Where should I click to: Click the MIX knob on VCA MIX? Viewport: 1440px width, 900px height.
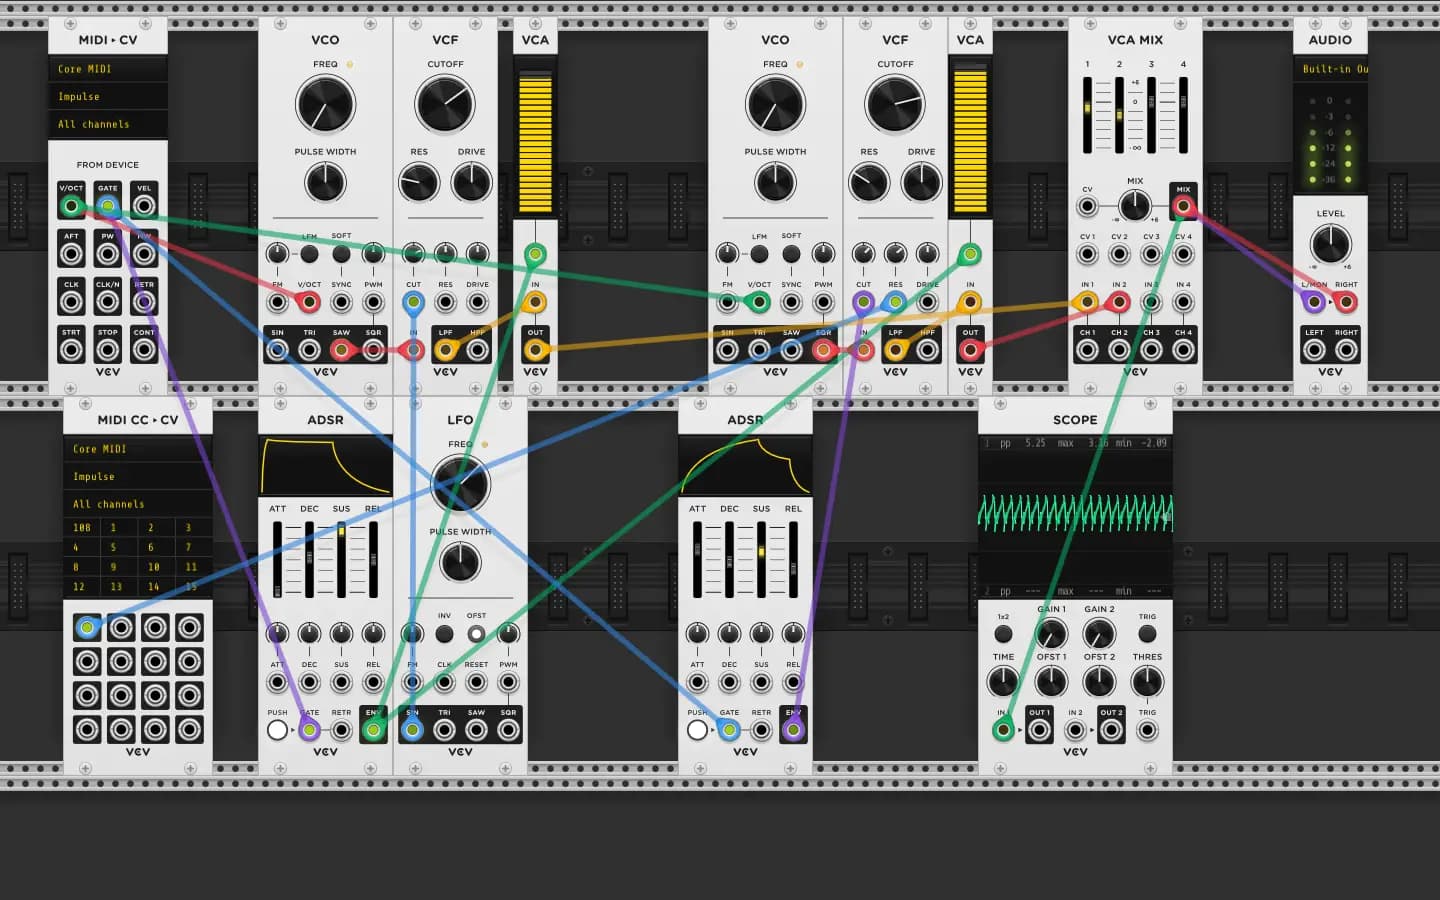(1135, 206)
